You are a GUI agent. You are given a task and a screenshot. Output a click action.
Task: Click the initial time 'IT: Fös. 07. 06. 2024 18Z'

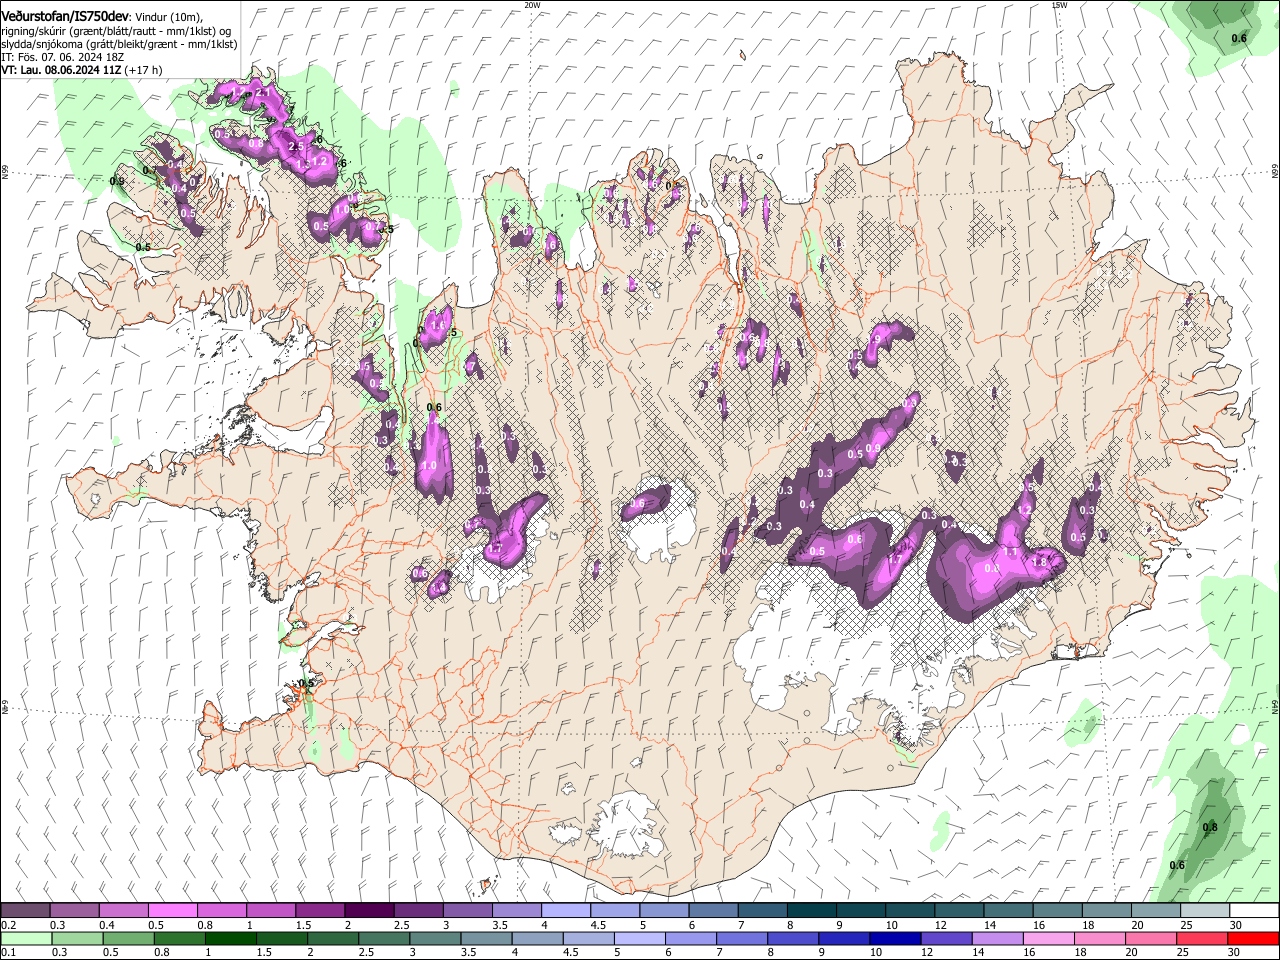(61, 57)
